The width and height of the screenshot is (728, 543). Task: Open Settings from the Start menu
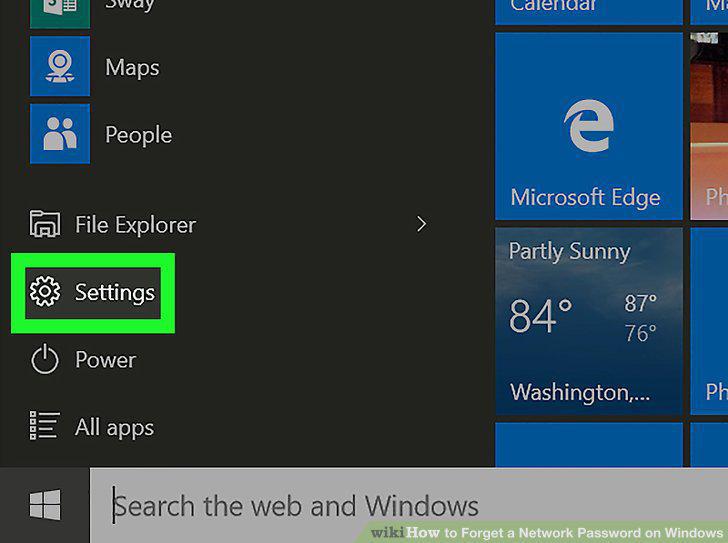tap(93, 293)
